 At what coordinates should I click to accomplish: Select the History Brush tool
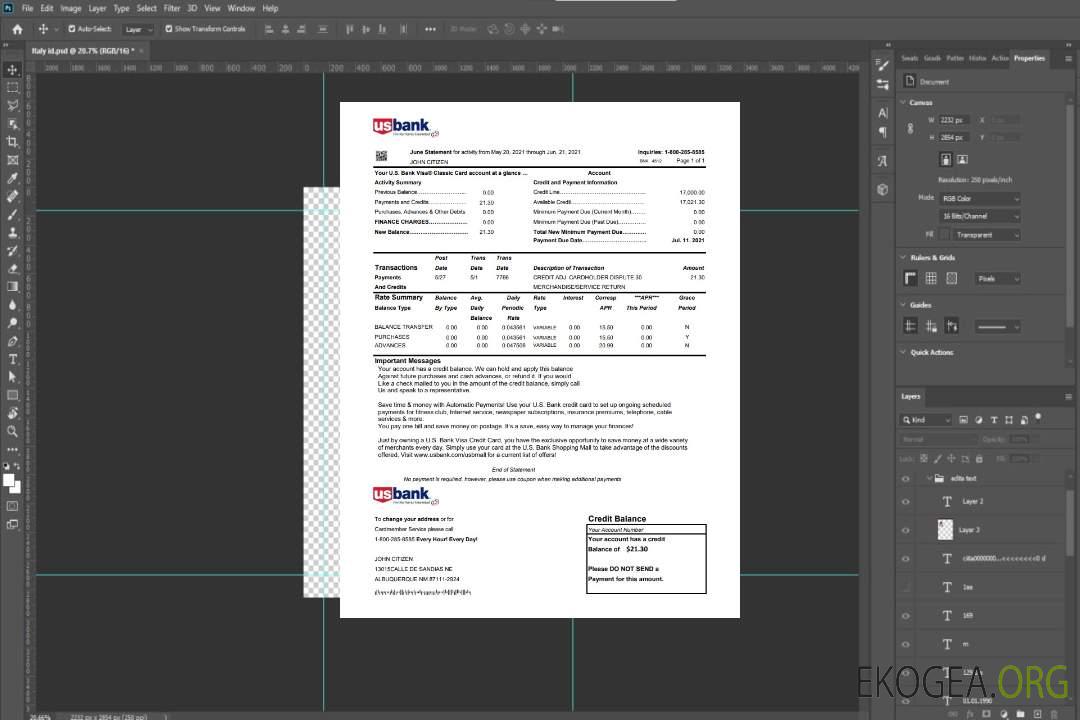click(12, 251)
